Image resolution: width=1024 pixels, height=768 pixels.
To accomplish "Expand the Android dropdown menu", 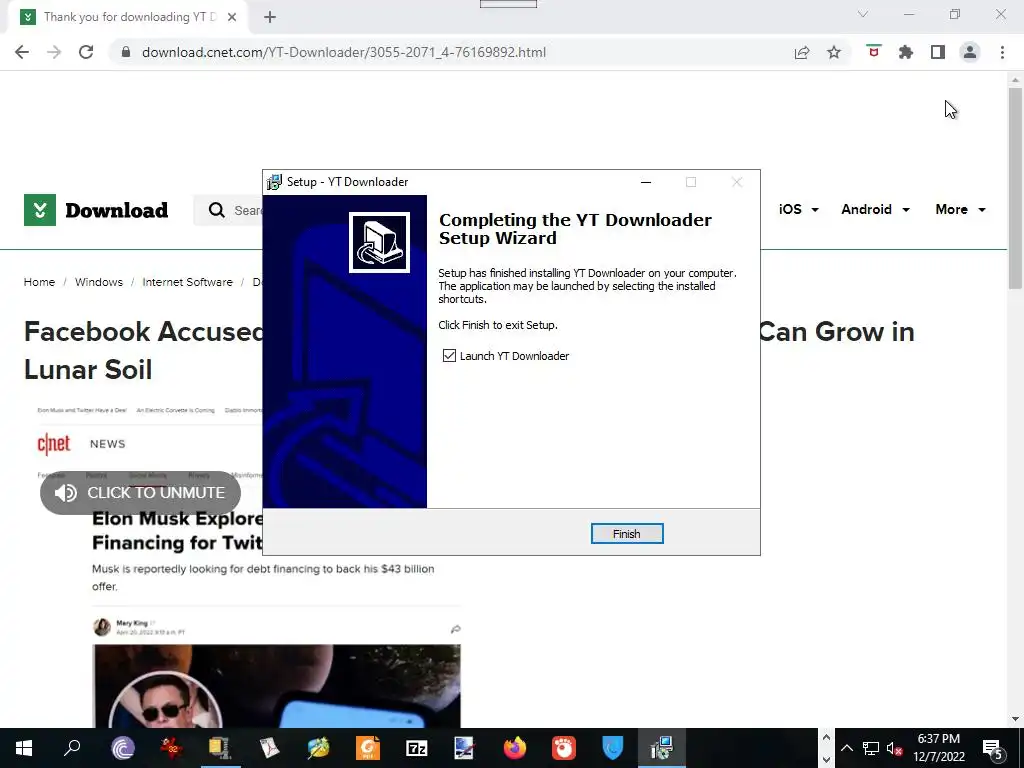I will pyautogui.click(x=875, y=210).
